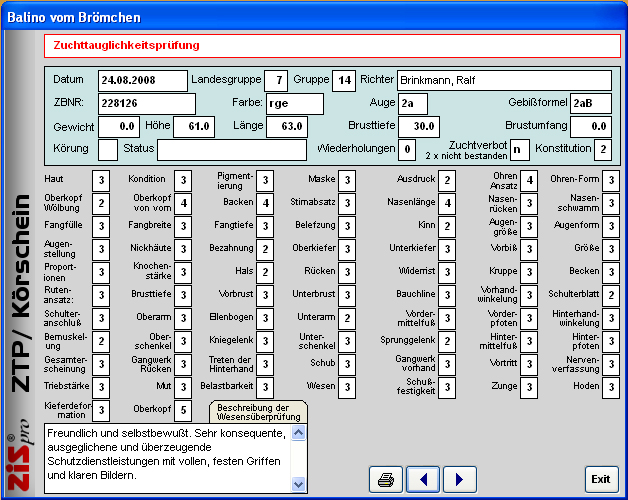Open the Beschreibung der Wesensüberprüfung tab
This screenshot has height=500, width=628.
257,413
